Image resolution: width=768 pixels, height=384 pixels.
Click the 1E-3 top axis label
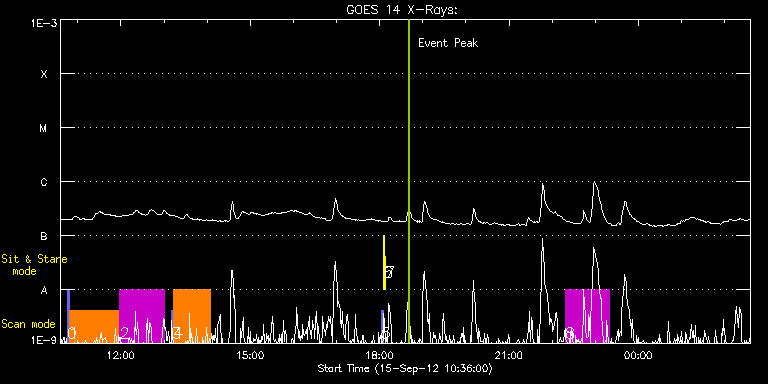44,23
